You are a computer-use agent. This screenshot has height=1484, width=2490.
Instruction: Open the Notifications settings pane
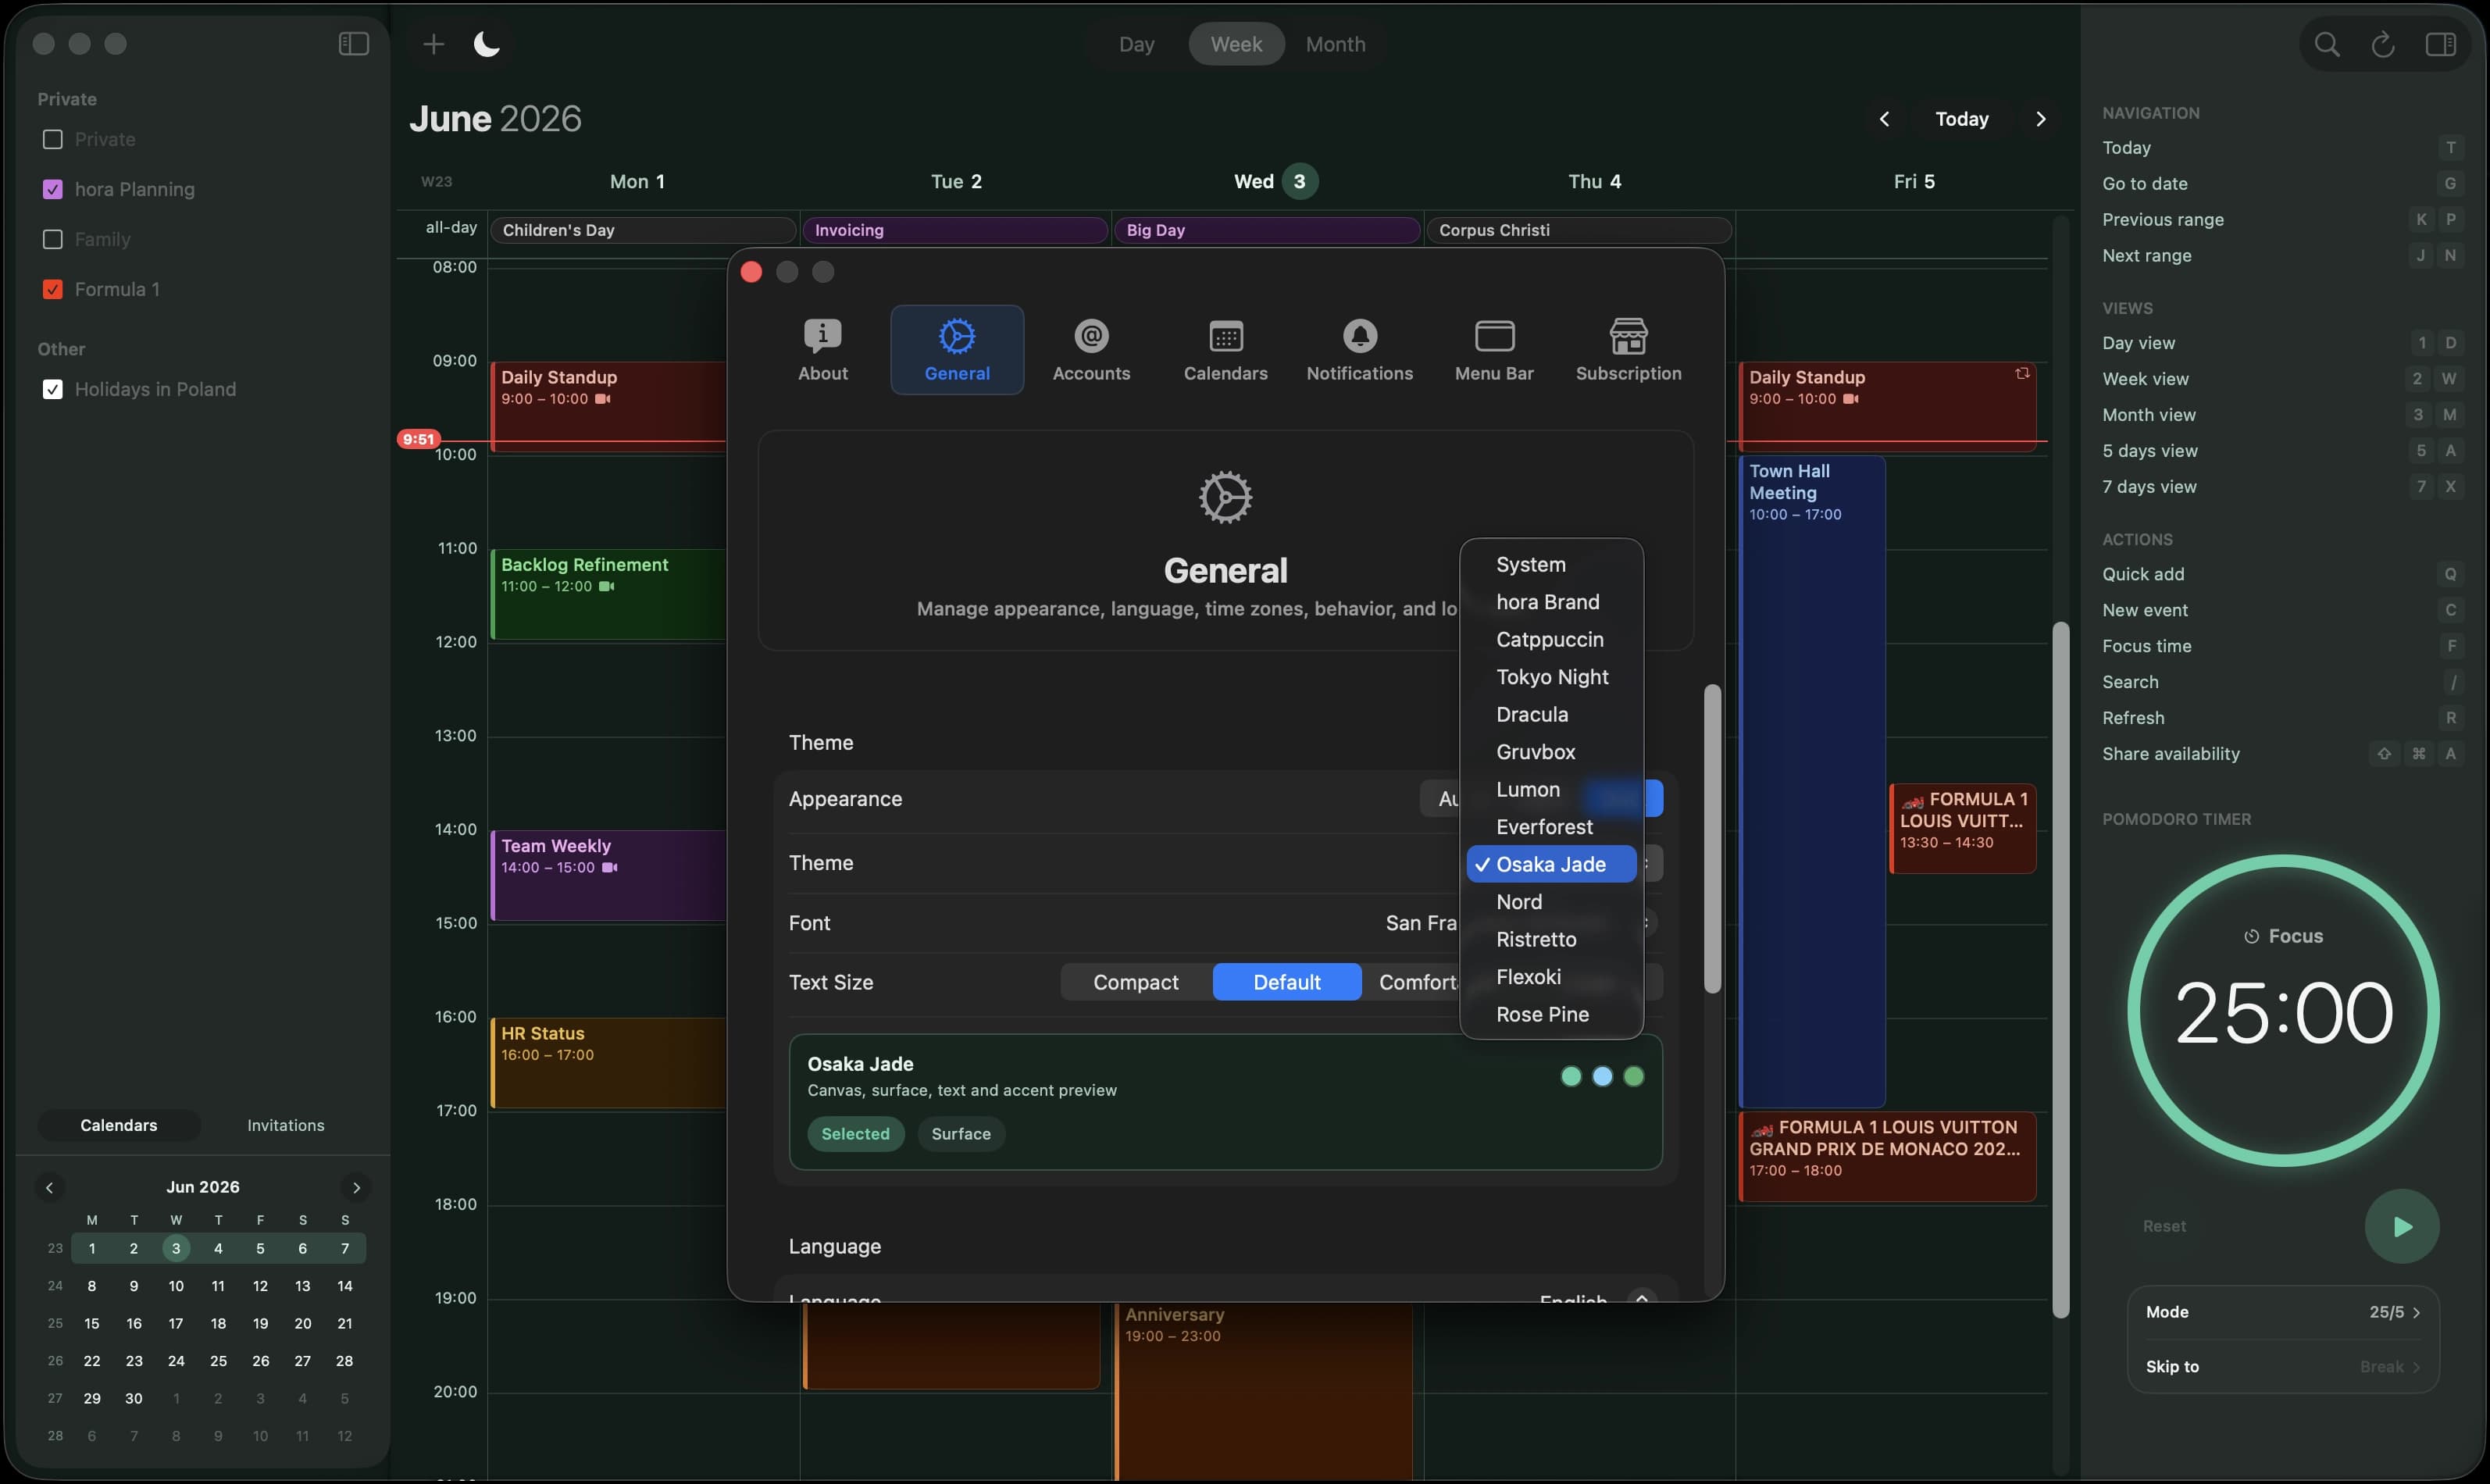coord(1359,350)
